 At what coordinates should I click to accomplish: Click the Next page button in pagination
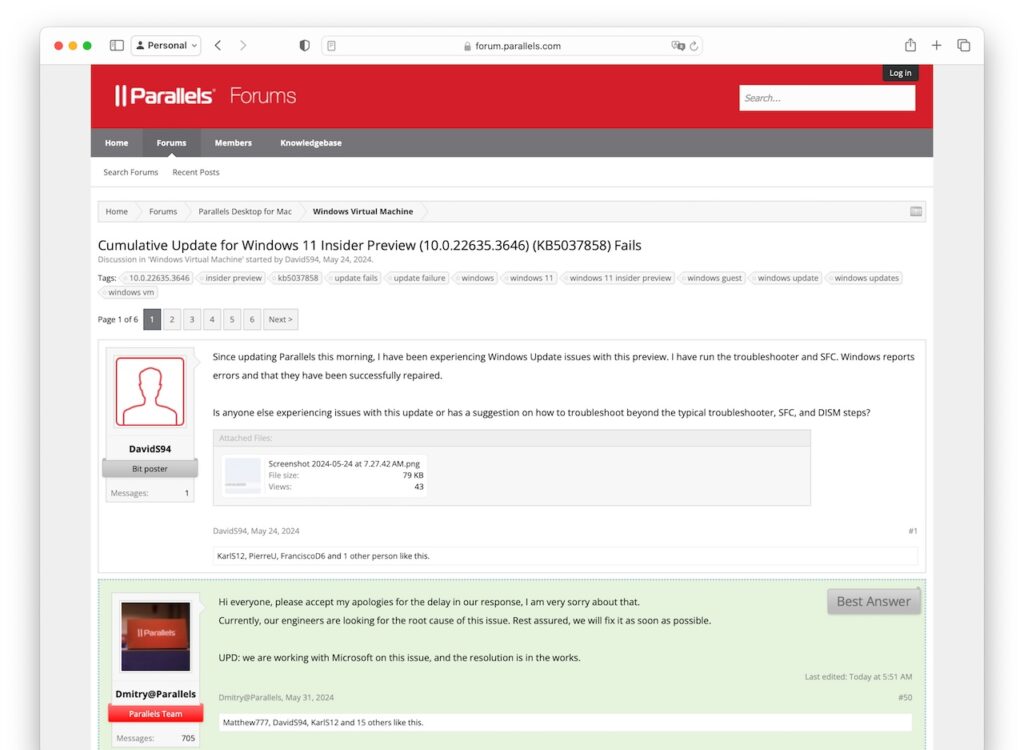point(279,319)
